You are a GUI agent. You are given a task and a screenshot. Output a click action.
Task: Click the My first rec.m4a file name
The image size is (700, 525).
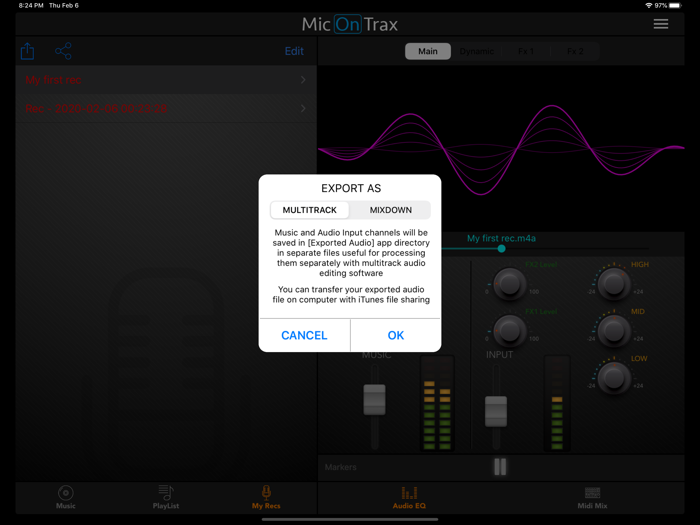[x=501, y=238]
